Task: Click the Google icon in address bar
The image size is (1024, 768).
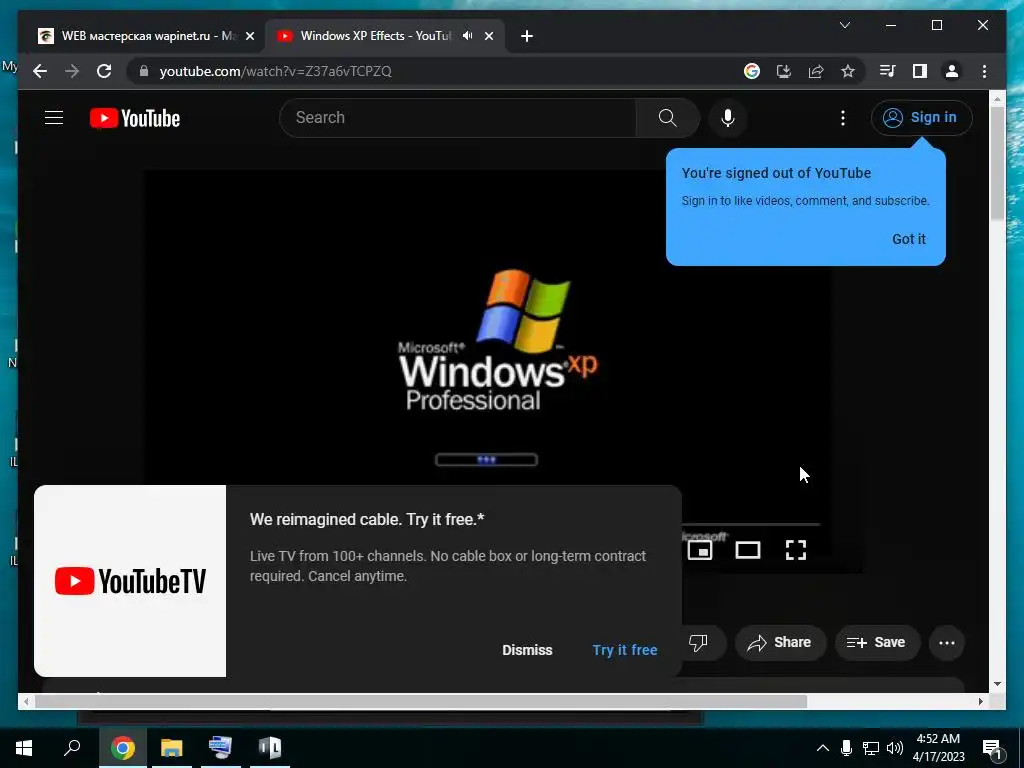Action: click(x=752, y=71)
